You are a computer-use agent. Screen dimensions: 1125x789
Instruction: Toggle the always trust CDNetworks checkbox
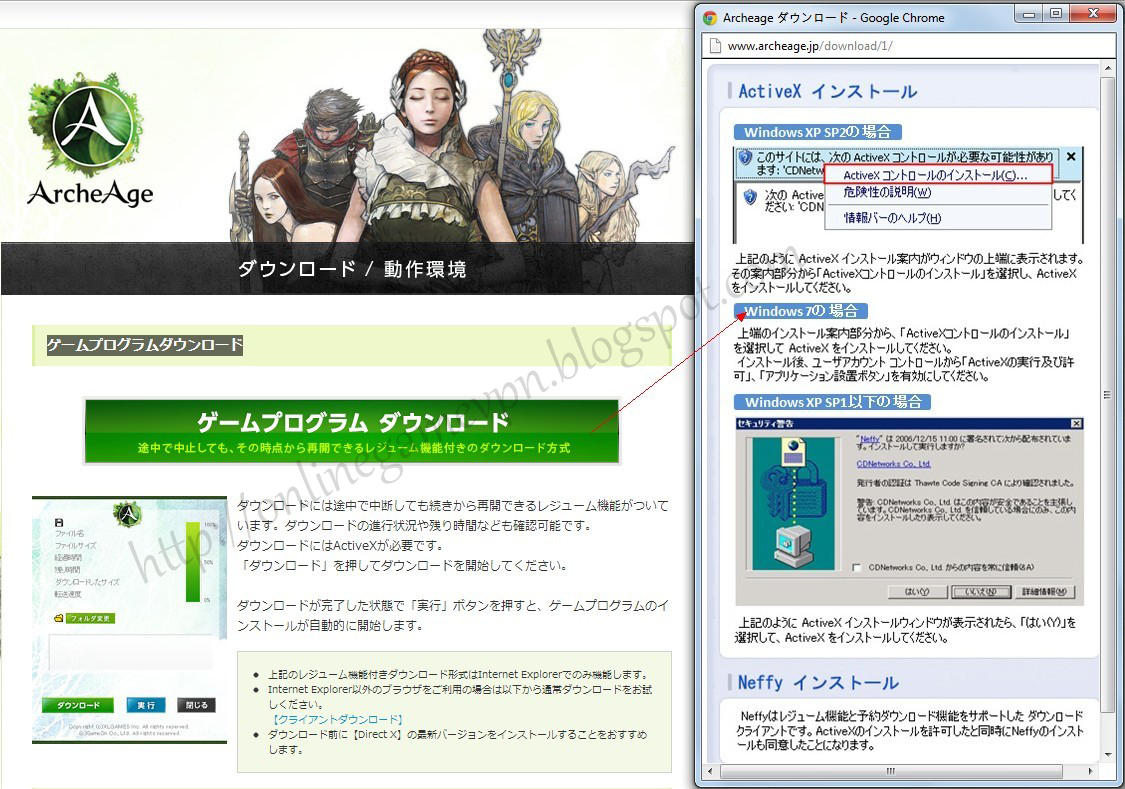[856, 567]
